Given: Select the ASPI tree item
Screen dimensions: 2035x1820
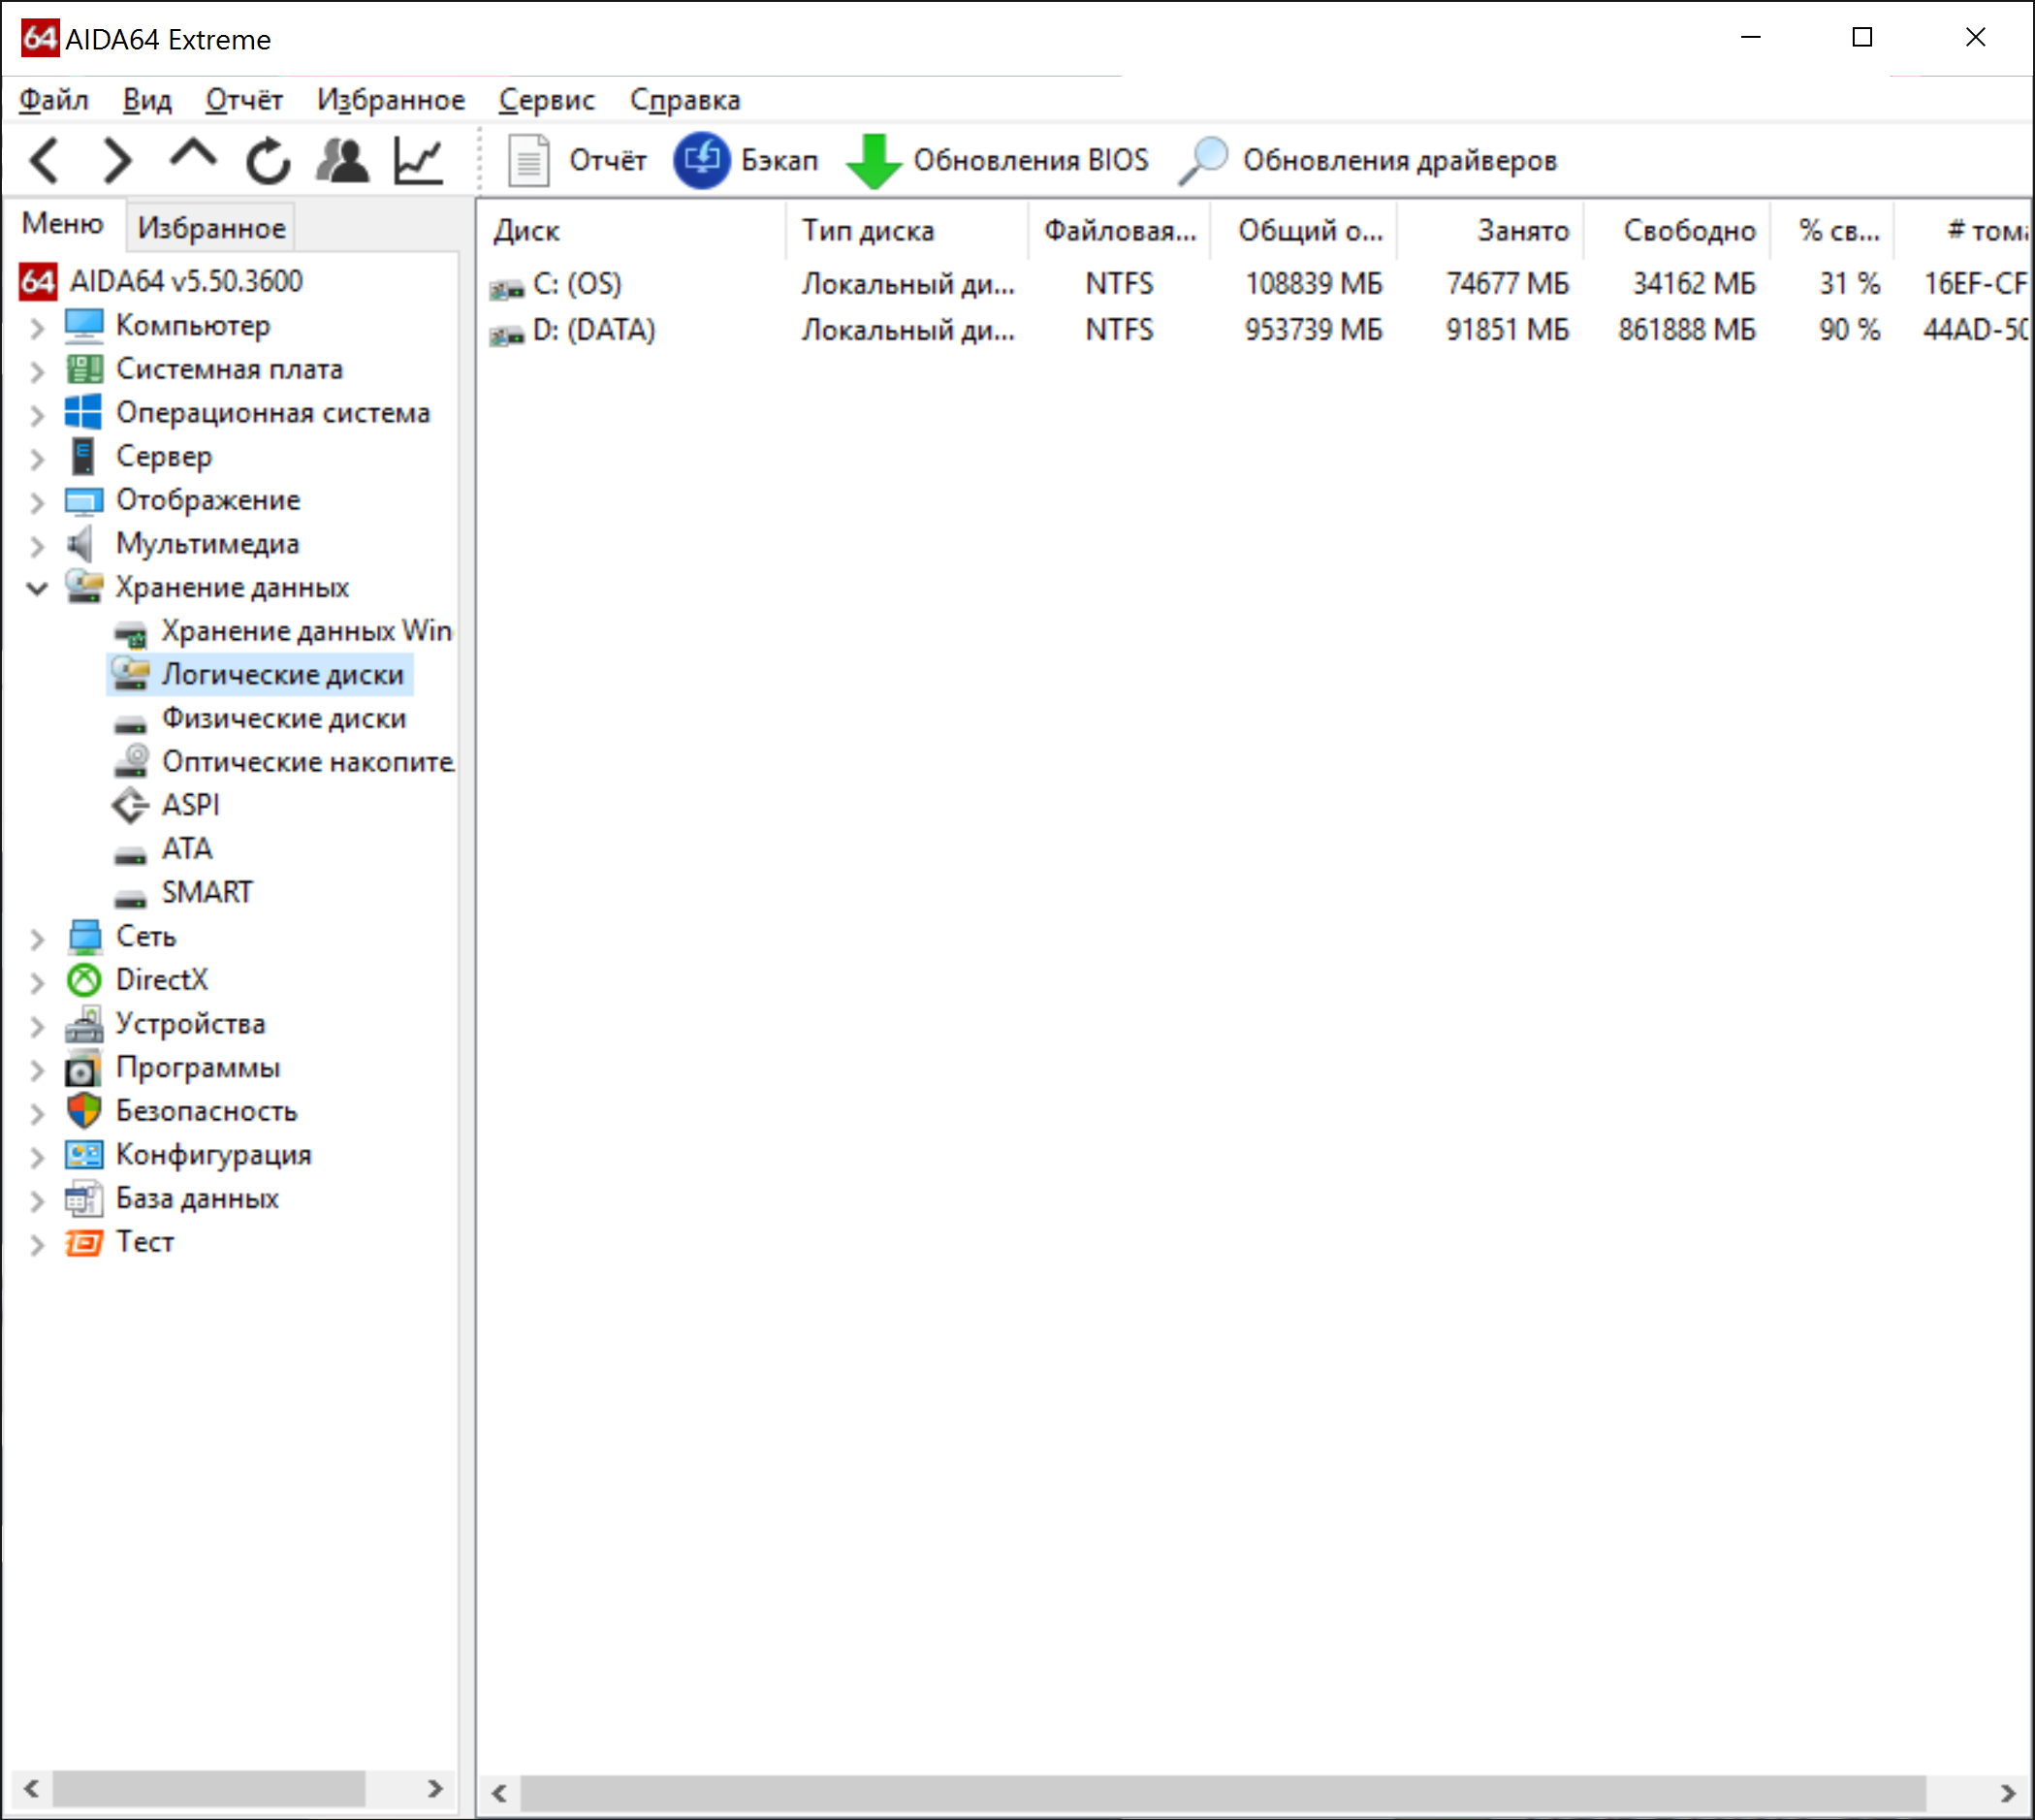Looking at the screenshot, I should click(x=190, y=805).
